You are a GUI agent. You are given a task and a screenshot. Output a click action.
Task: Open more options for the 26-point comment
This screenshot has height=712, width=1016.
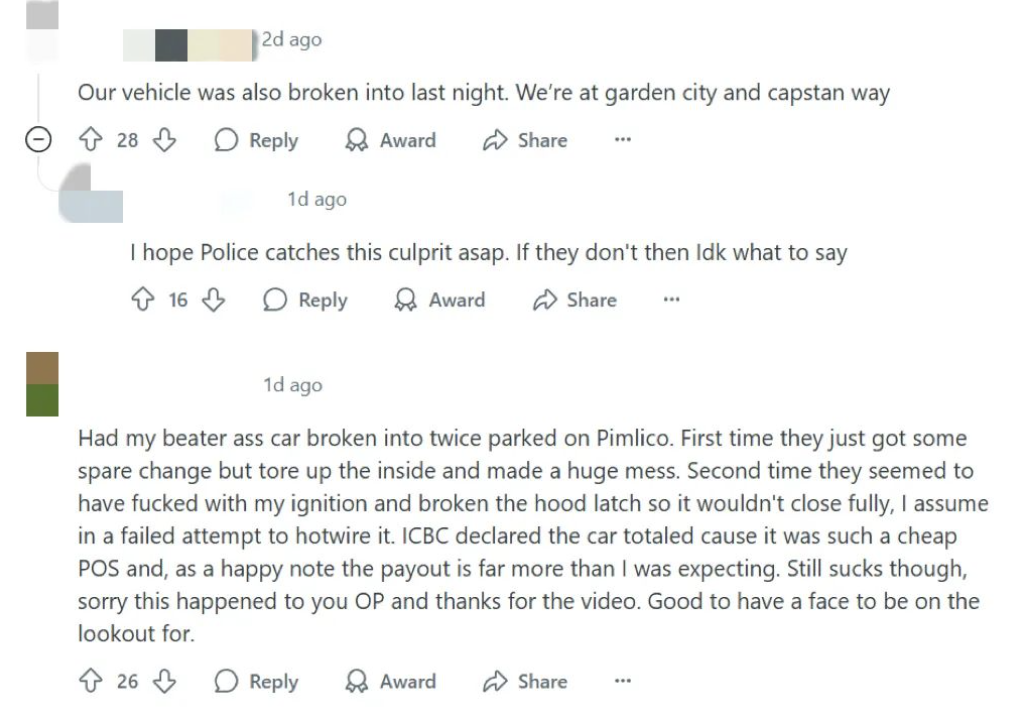pyautogui.click(x=623, y=680)
